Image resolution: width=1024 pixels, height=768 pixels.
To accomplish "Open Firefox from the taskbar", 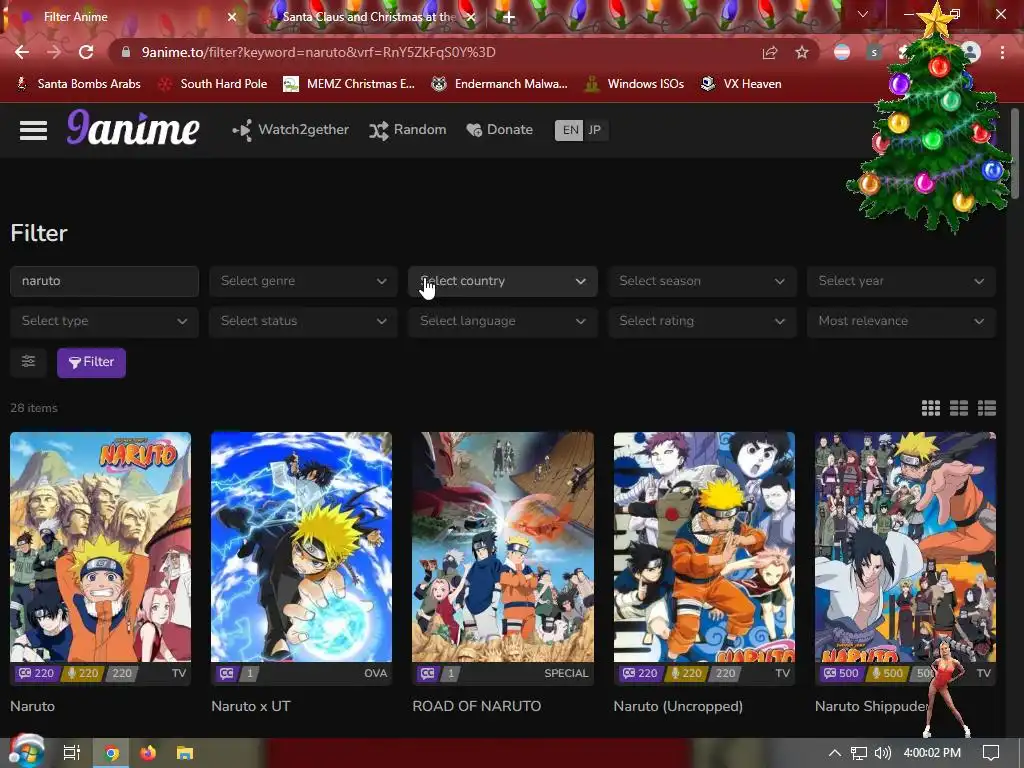I will (x=148, y=753).
